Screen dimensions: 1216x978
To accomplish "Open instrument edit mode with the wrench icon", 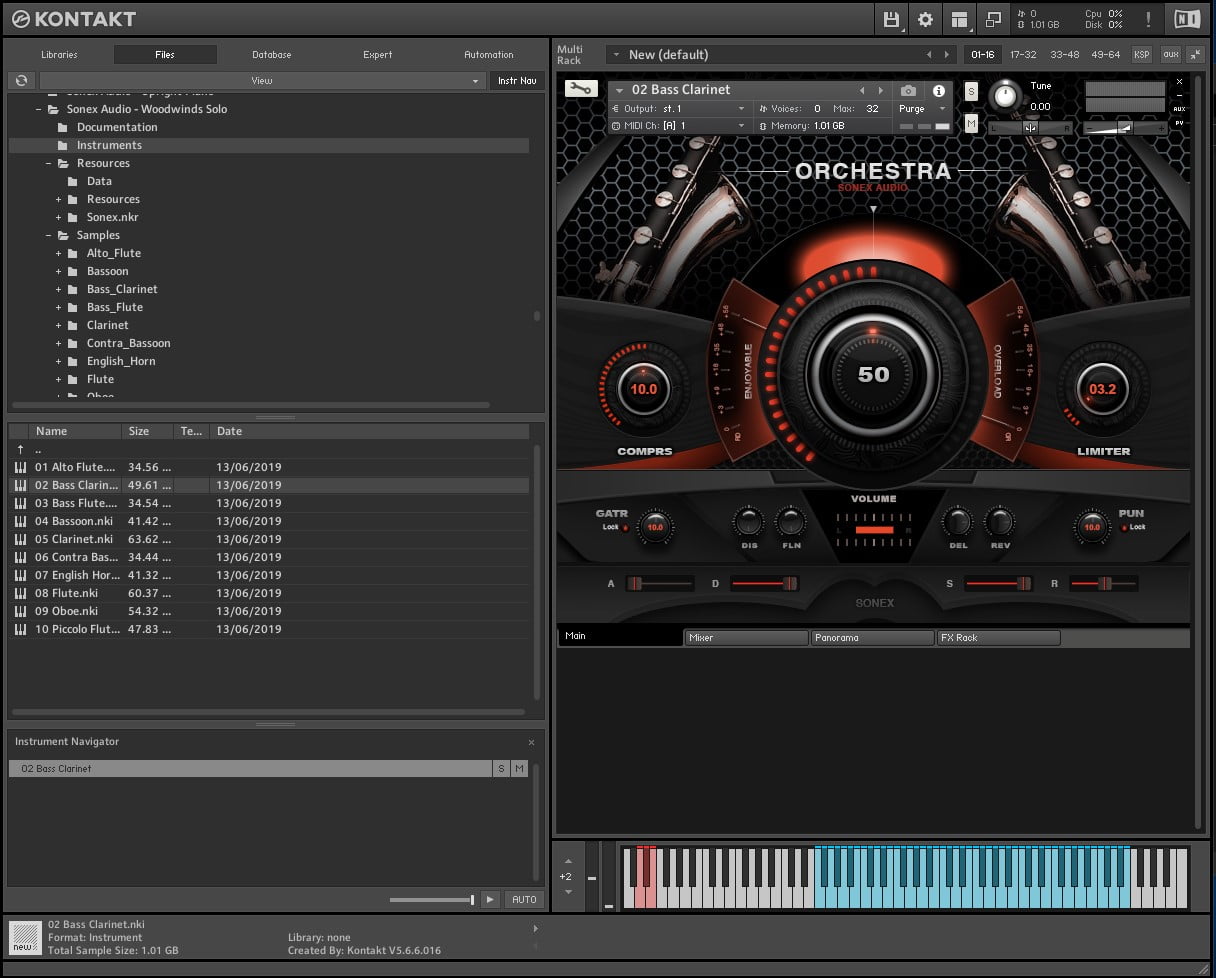I will 580,89.
